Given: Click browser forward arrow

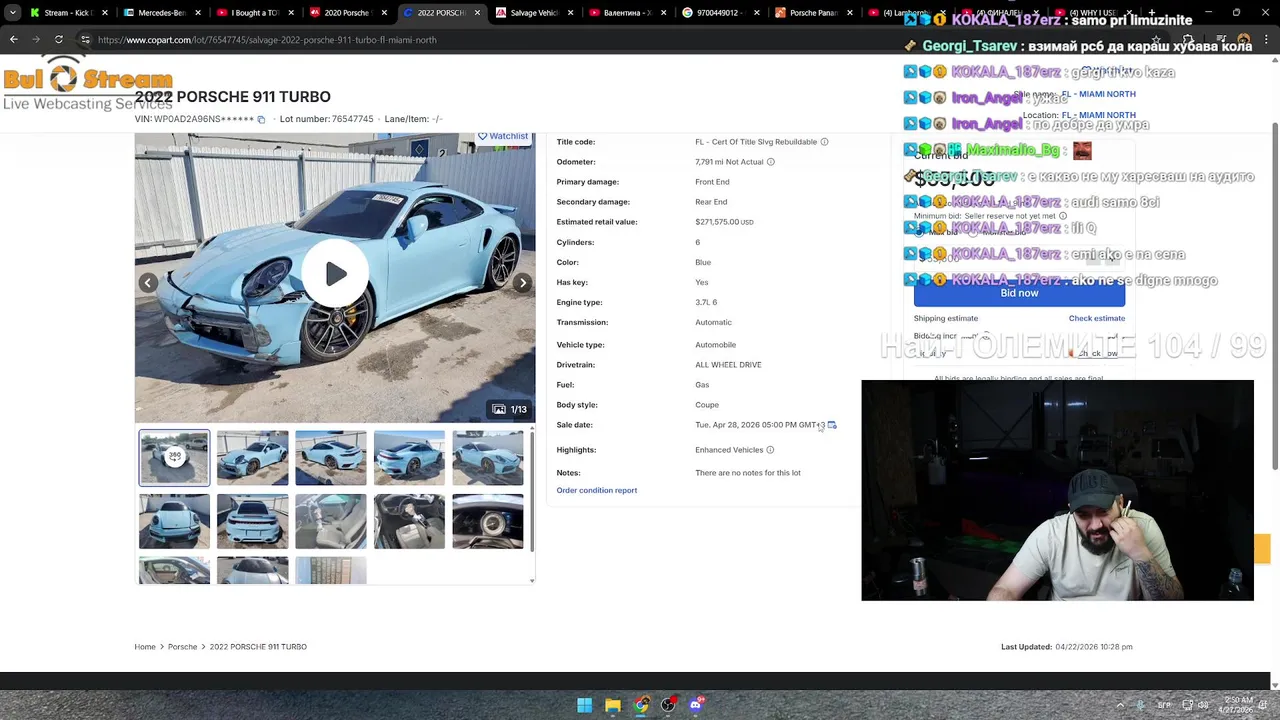Looking at the screenshot, I should coord(37,40).
